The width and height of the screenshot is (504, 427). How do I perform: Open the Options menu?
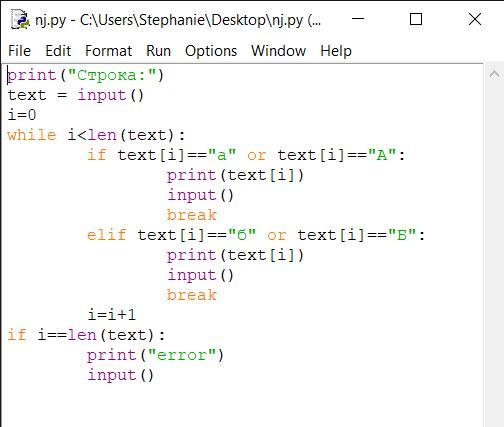point(211,51)
